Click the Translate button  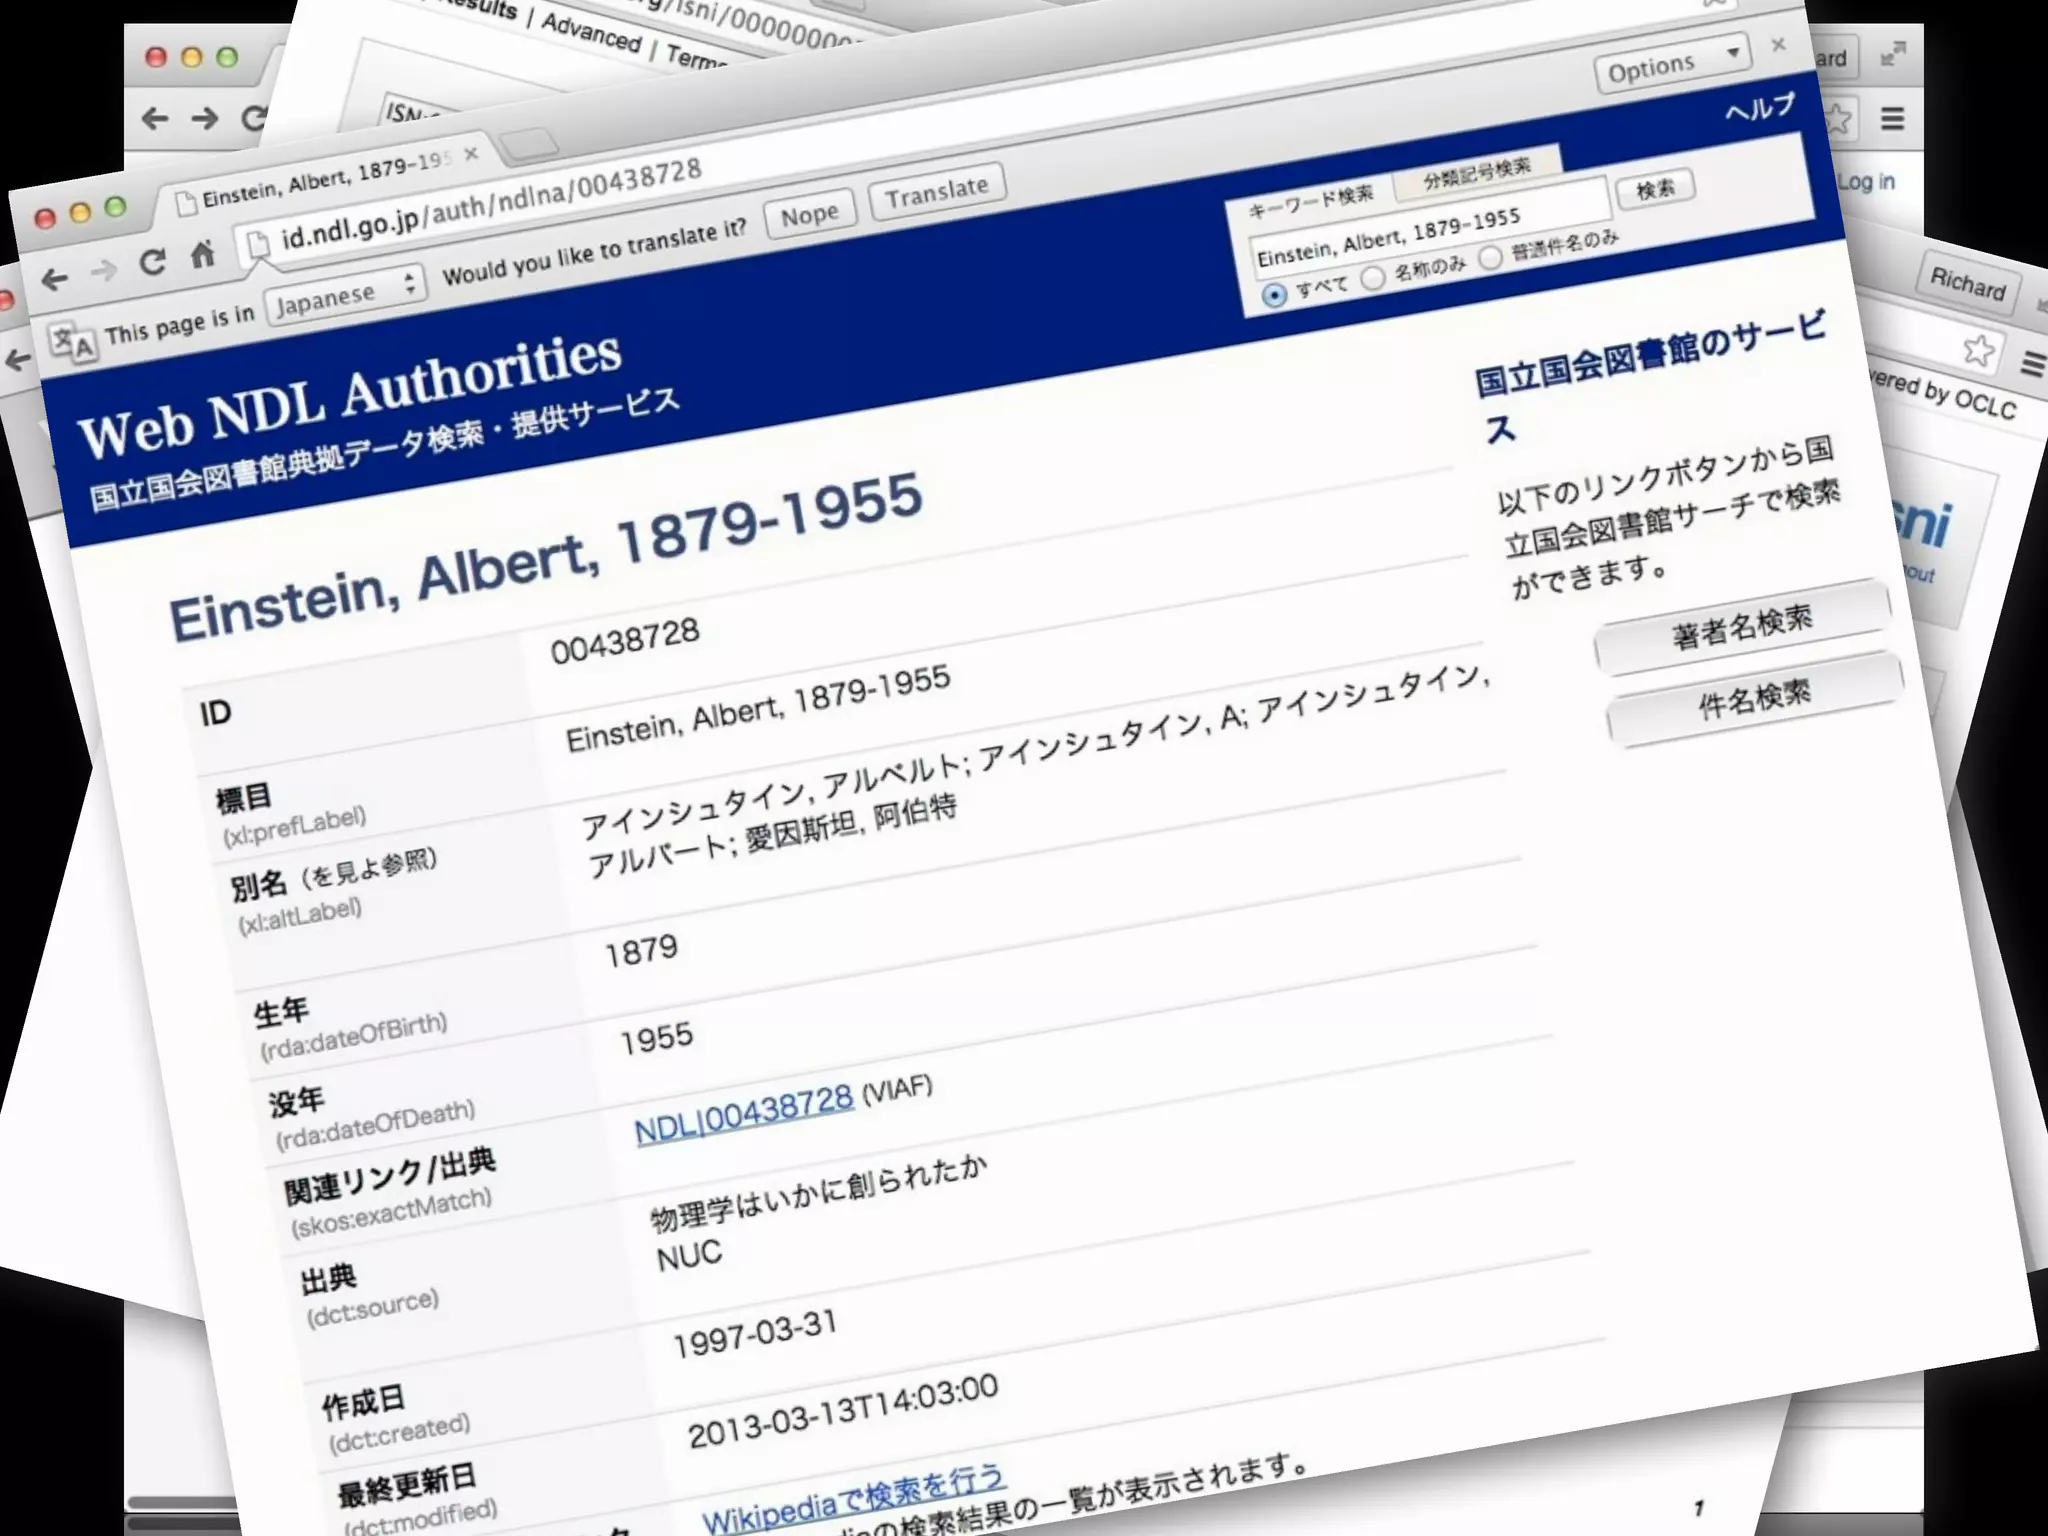[936, 191]
